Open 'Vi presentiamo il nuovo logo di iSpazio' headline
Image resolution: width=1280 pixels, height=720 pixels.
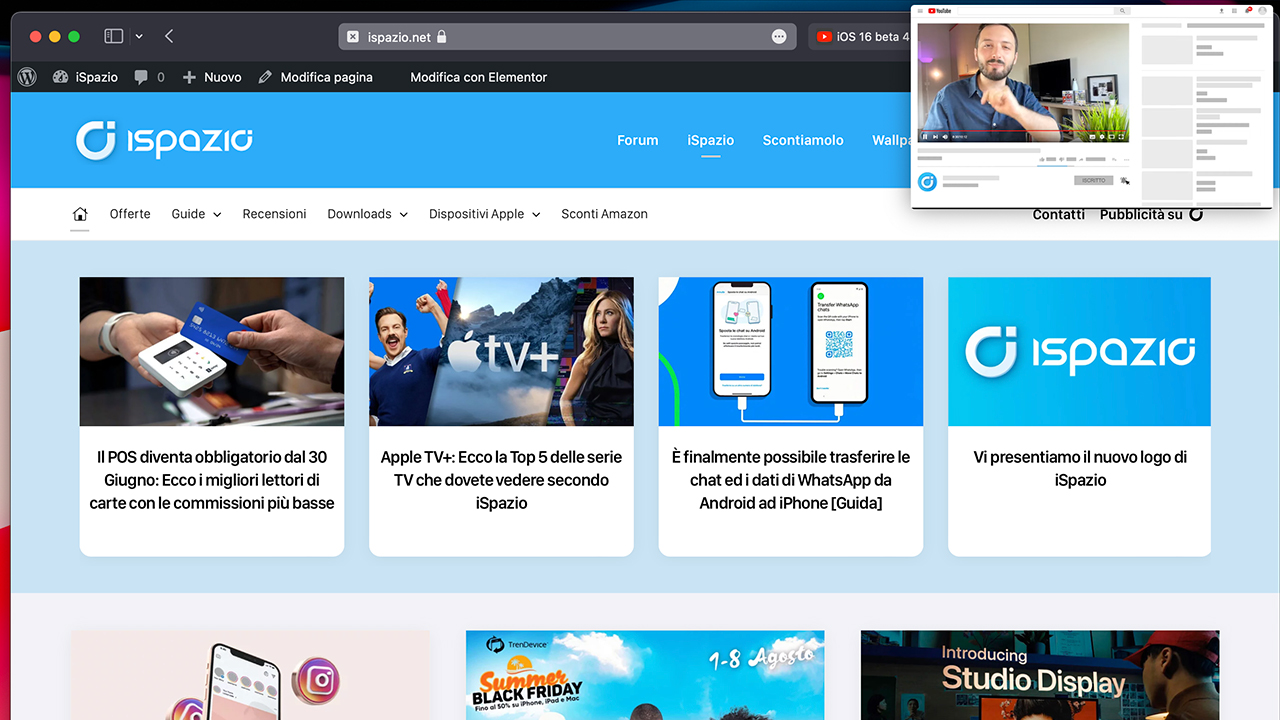(1080, 468)
